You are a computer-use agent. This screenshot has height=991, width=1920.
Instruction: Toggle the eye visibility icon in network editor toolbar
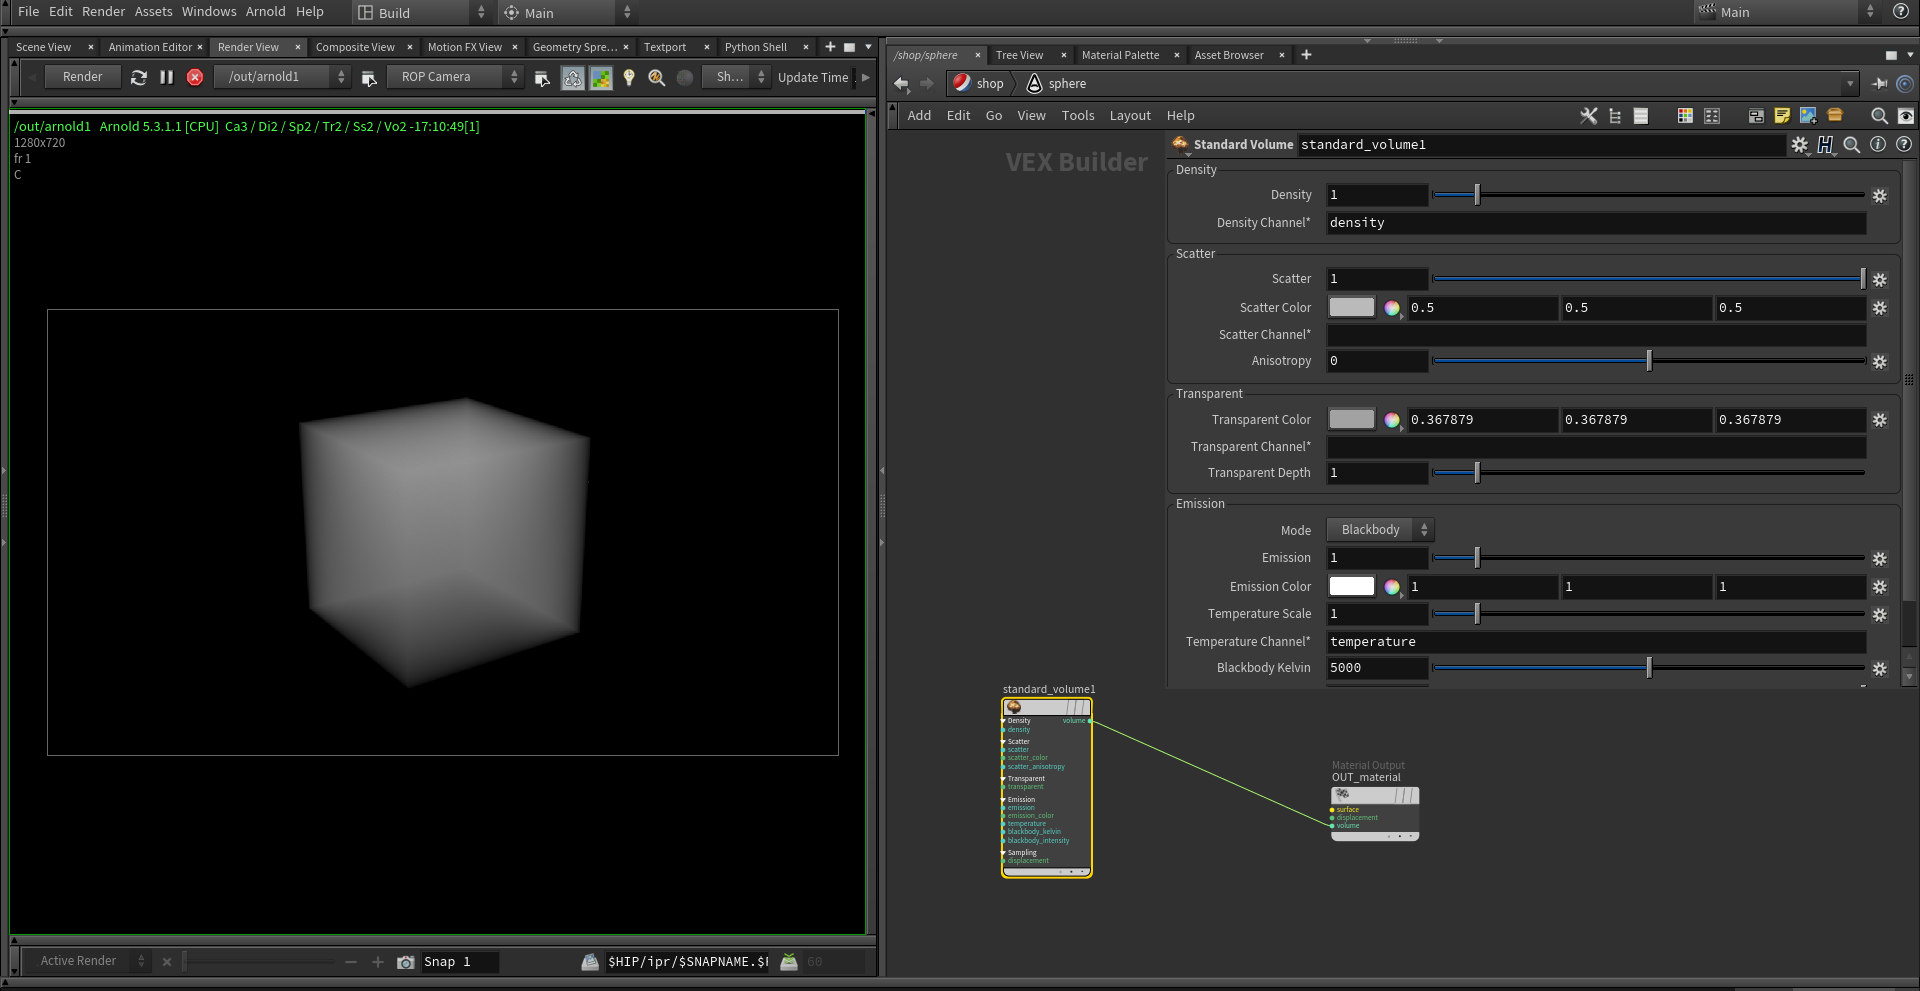1908,116
